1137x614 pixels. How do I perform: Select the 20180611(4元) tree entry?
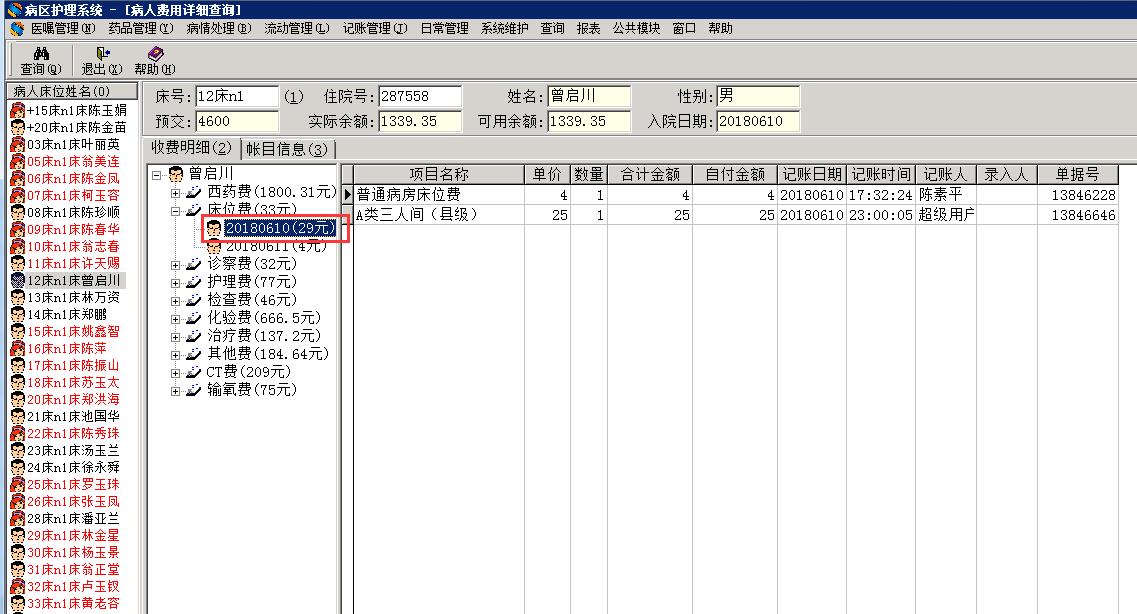(276, 246)
